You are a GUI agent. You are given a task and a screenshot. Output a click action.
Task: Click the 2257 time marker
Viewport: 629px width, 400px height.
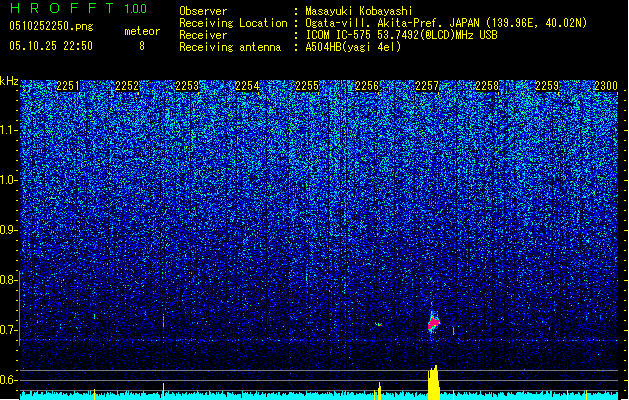tap(427, 86)
